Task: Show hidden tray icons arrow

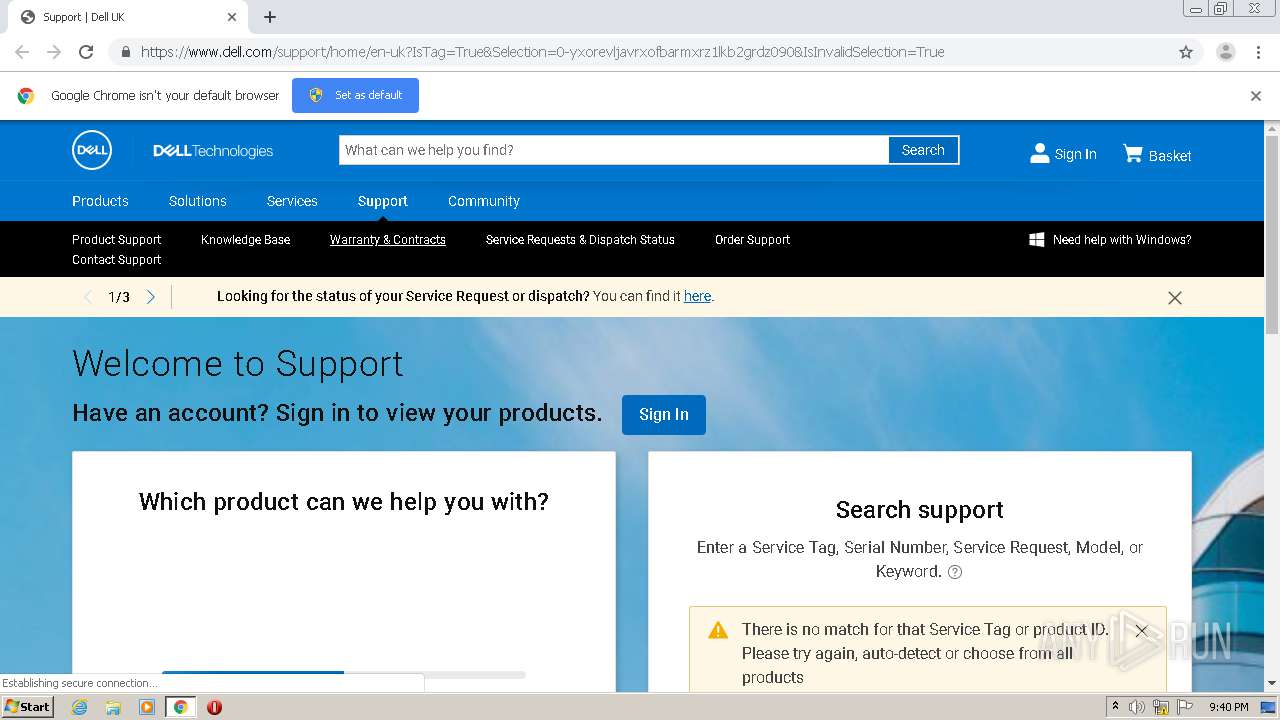Action: tap(1115, 706)
